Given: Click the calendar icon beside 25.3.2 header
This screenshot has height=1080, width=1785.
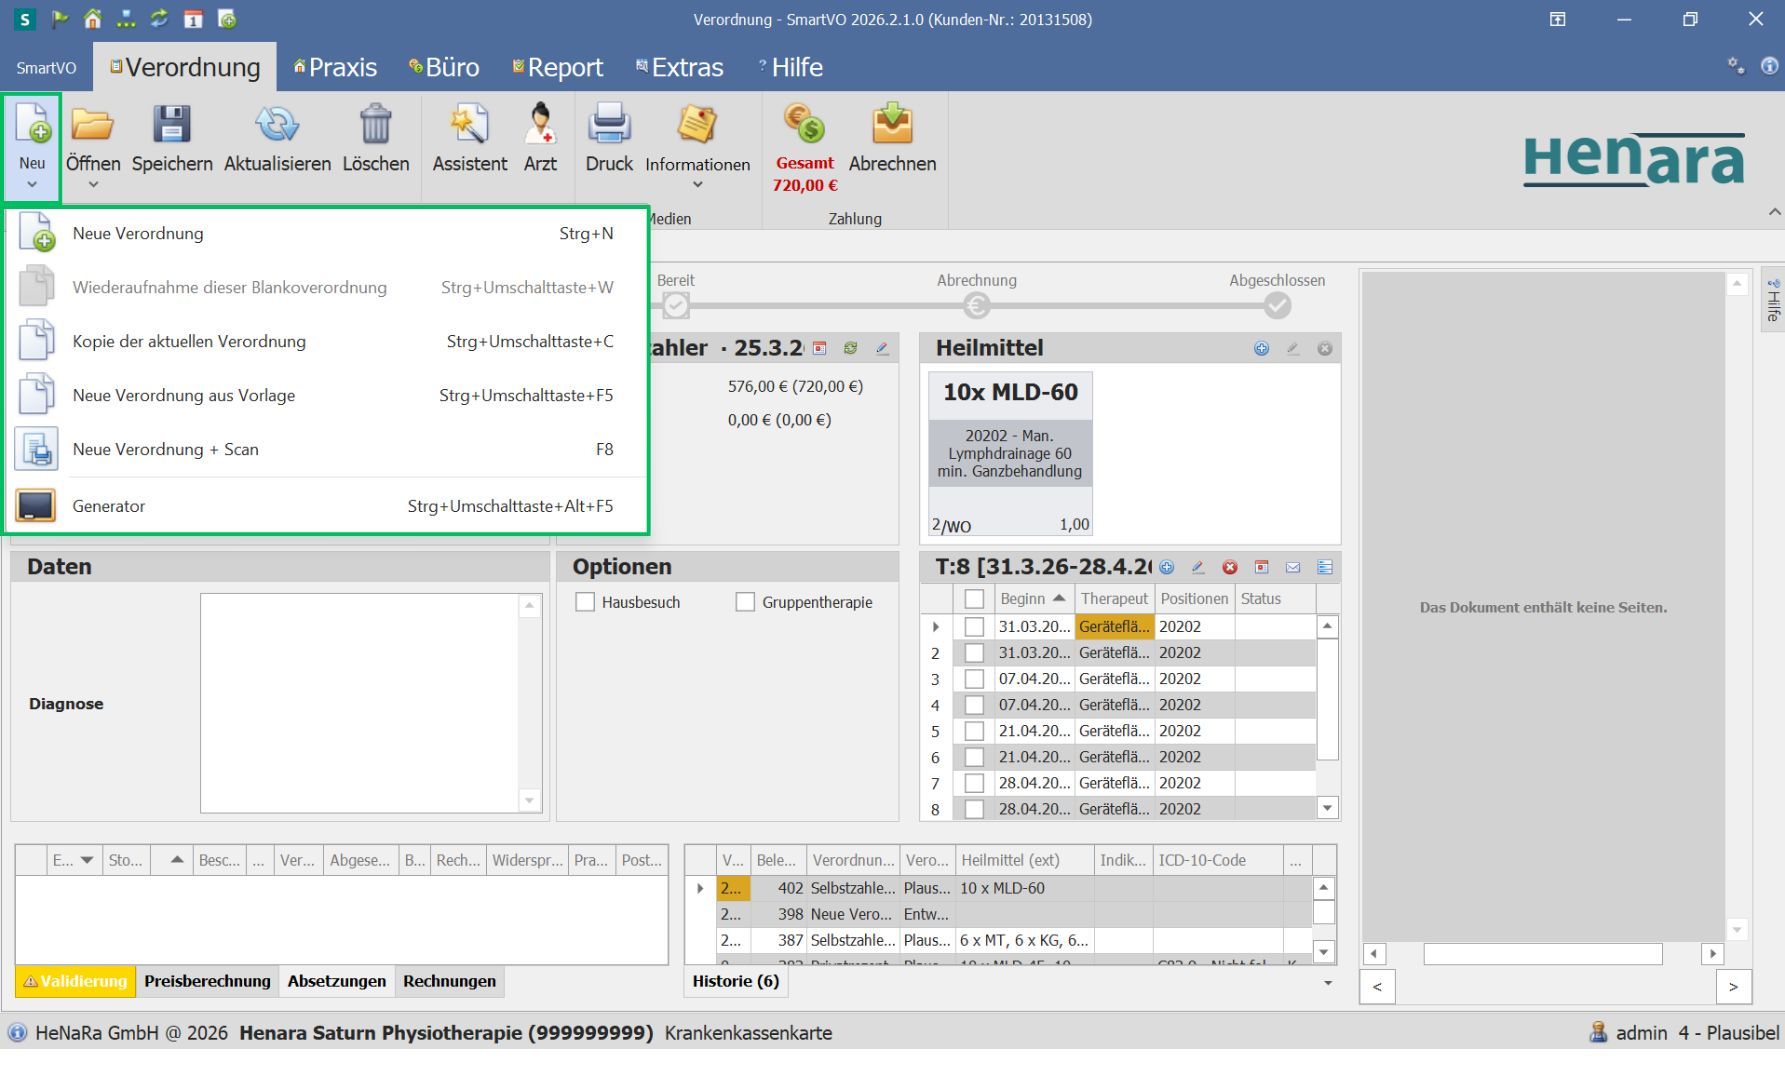Looking at the screenshot, I should point(819,349).
